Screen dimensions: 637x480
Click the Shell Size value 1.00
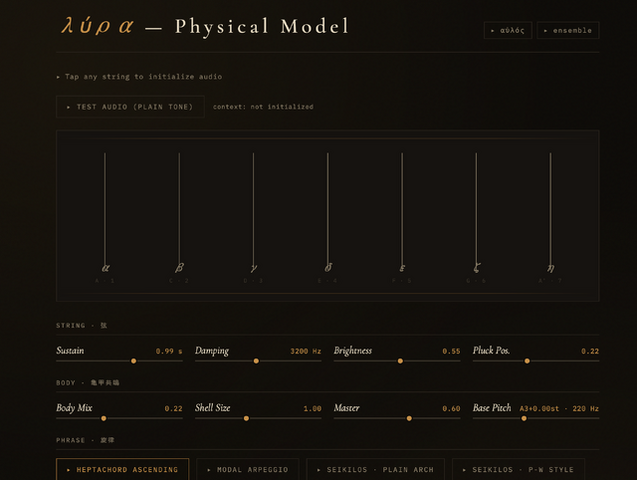312,409
